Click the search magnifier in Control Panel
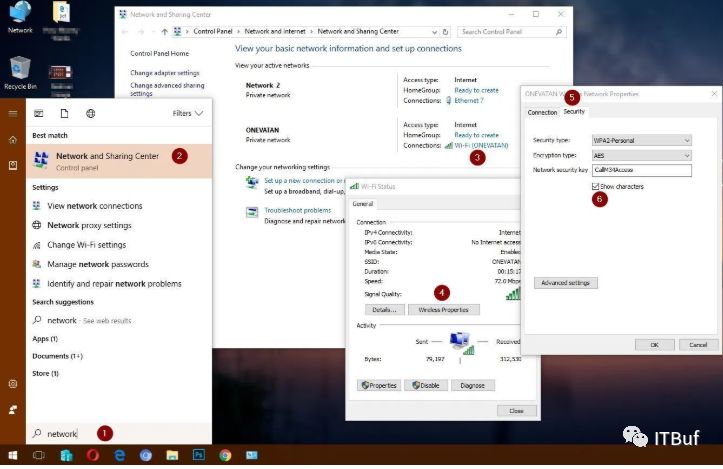Screen dimensions: 723x469 pyautogui.click(x=559, y=32)
